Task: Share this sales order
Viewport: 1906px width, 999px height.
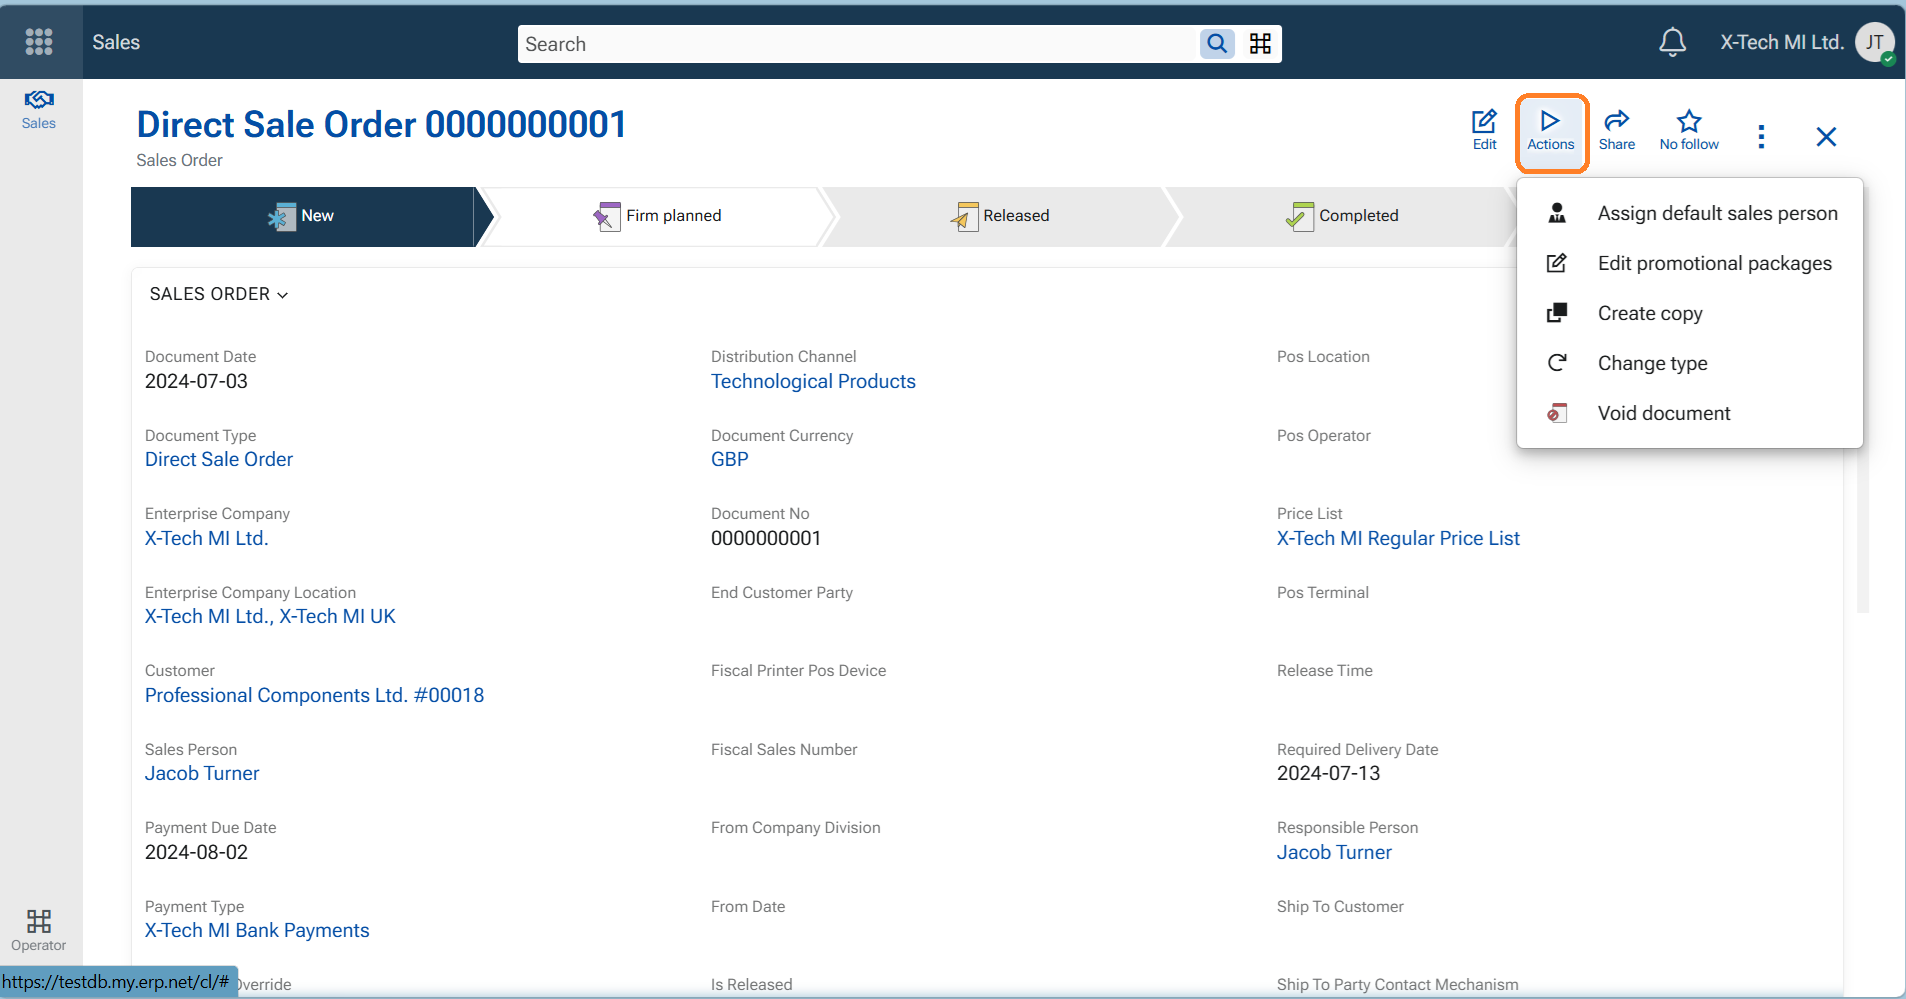Action: pos(1616,130)
